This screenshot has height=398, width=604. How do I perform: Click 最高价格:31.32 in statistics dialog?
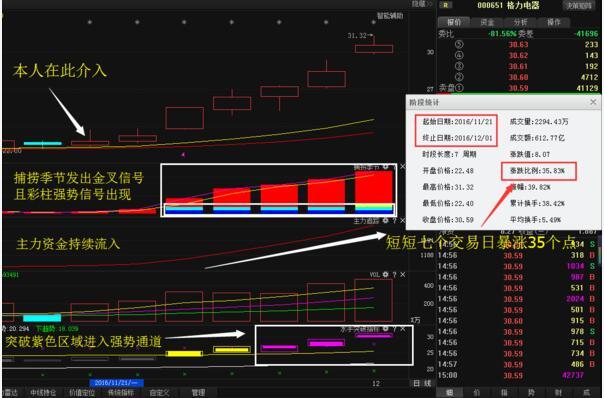(448, 187)
